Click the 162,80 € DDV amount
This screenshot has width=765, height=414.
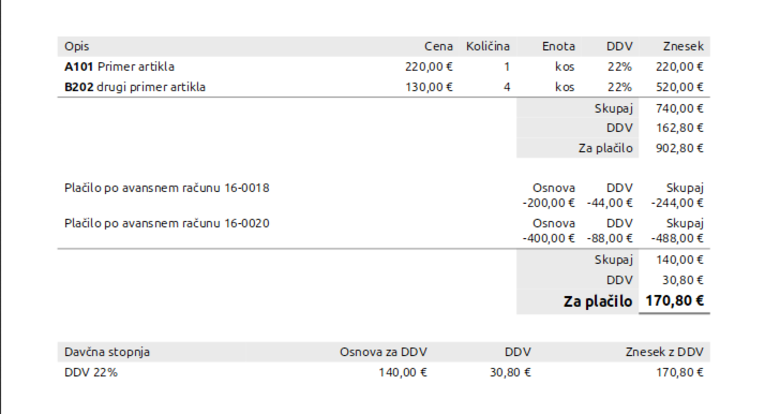point(680,128)
